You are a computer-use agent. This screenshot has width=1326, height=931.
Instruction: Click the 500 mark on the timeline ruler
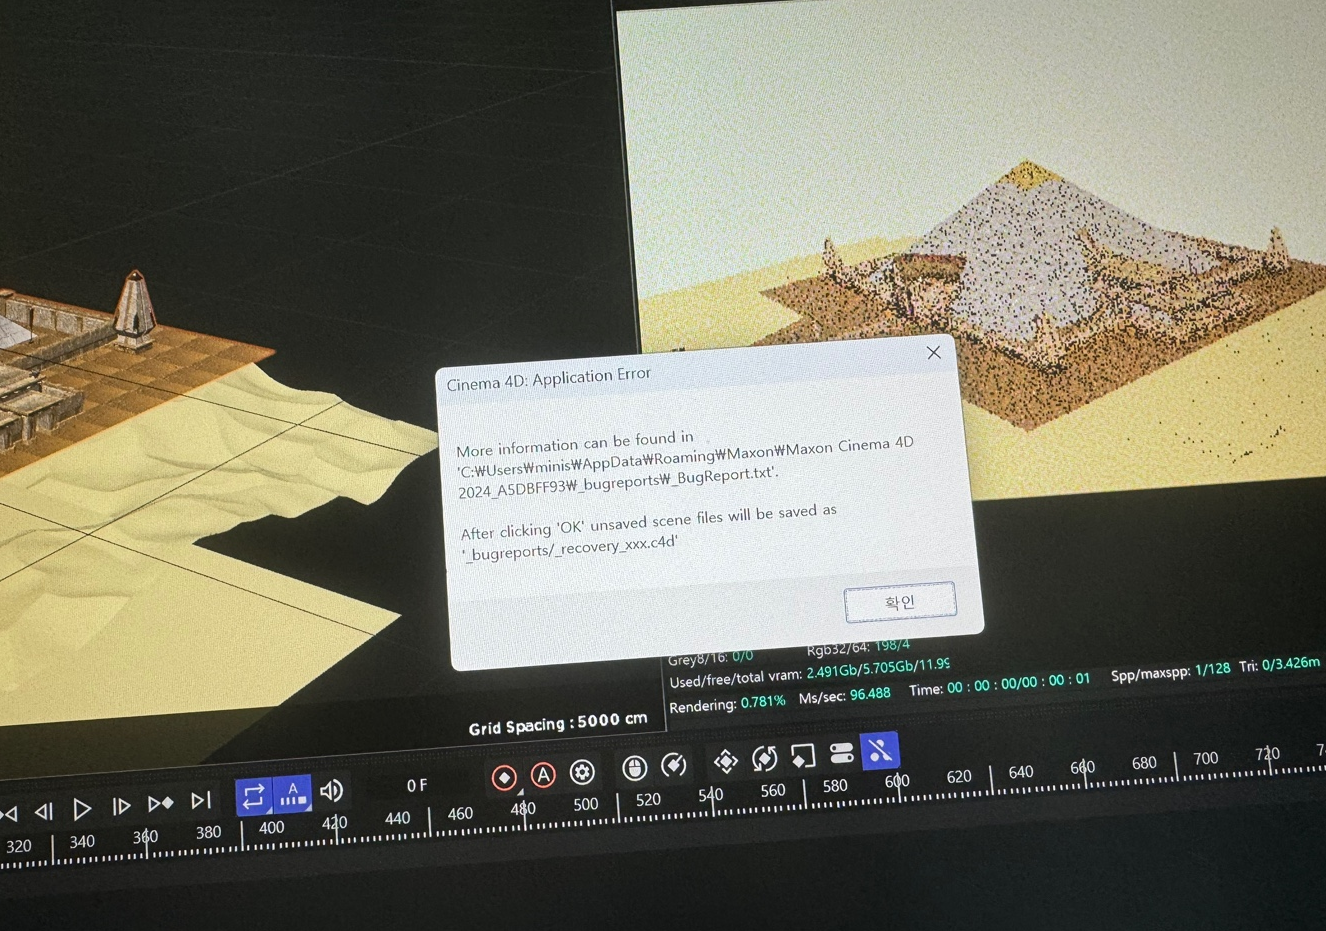pos(586,804)
